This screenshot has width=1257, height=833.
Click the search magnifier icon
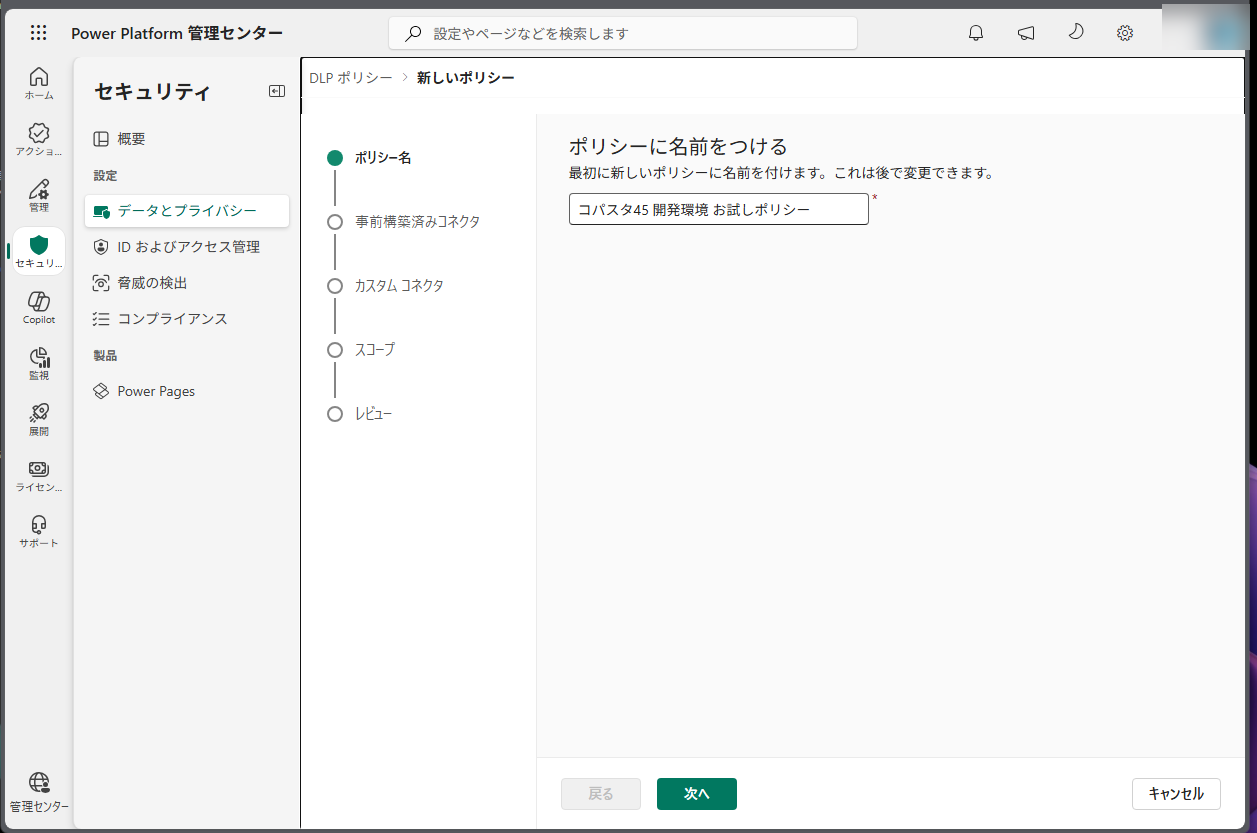point(413,33)
